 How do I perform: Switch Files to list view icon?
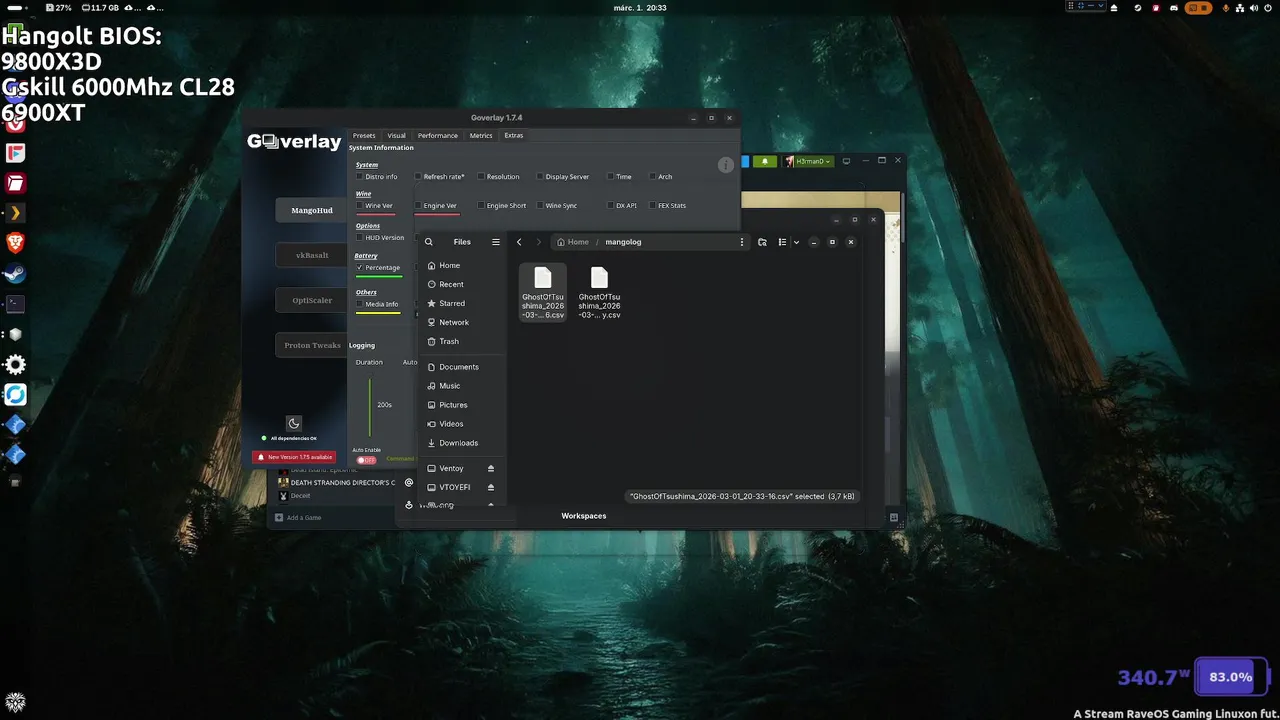point(783,242)
